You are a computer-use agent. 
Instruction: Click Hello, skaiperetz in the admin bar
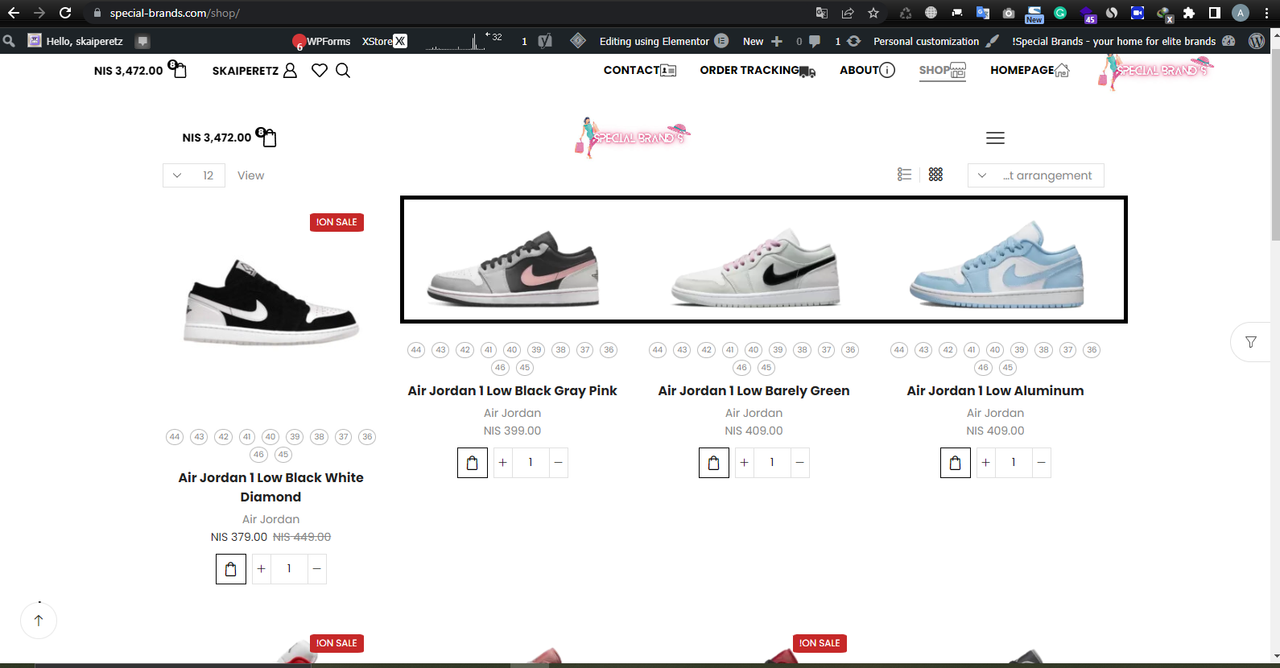click(75, 41)
